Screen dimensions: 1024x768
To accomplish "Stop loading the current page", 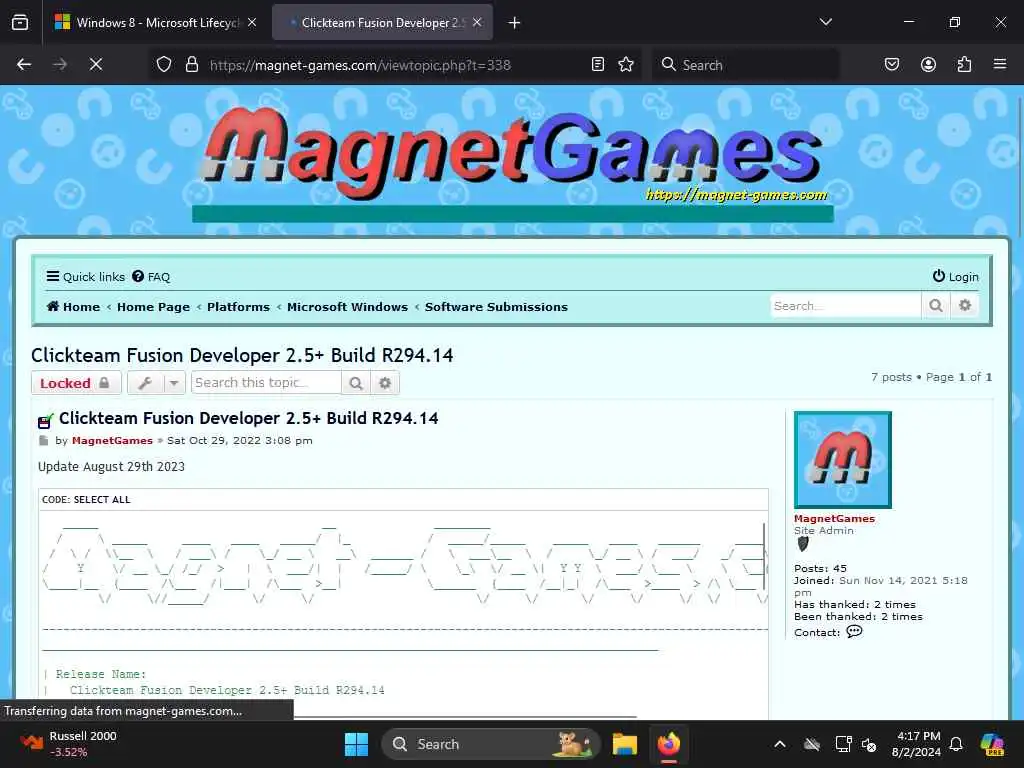I will pos(96,64).
